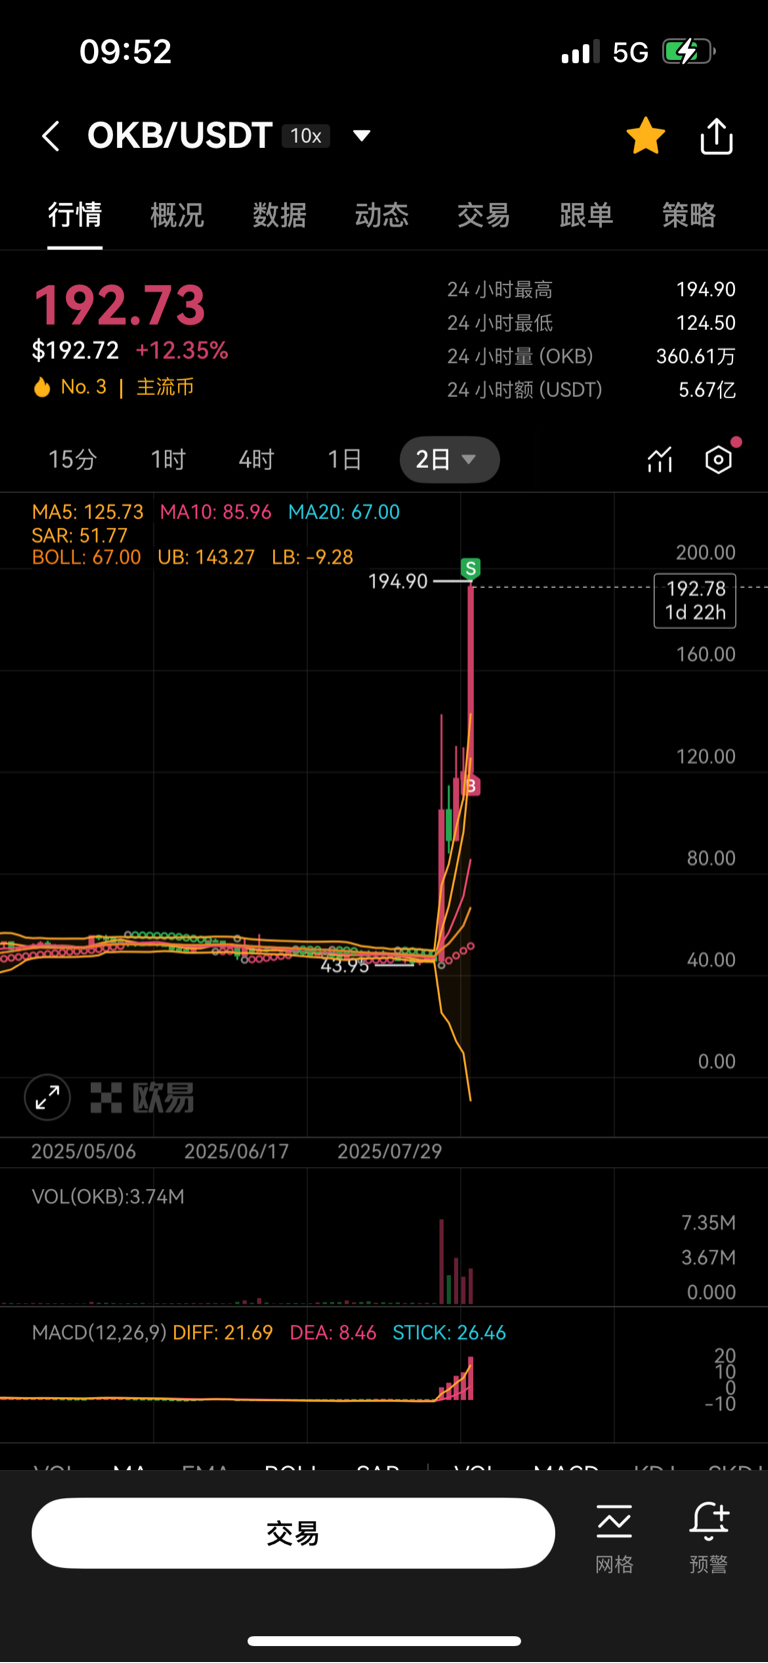This screenshot has height=1663, width=768.
Task: Open the 预警 alert bell icon
Action: [709, 1538]
